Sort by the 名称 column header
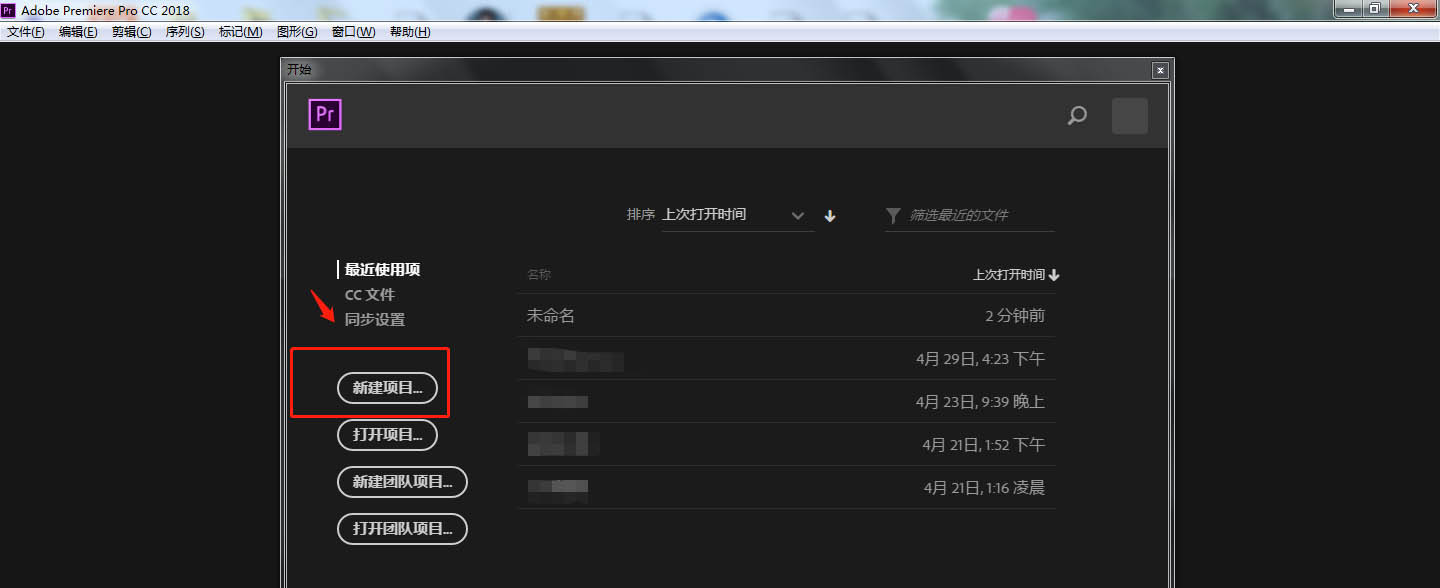Screen dimensions: 1440x588 539,275
